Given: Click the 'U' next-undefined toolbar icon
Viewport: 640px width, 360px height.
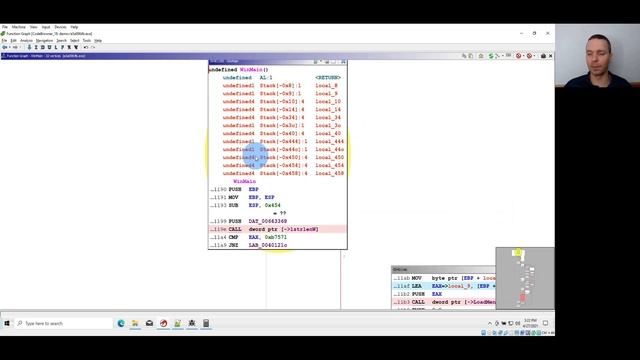Looking at the screenshot, I should 49,47.
